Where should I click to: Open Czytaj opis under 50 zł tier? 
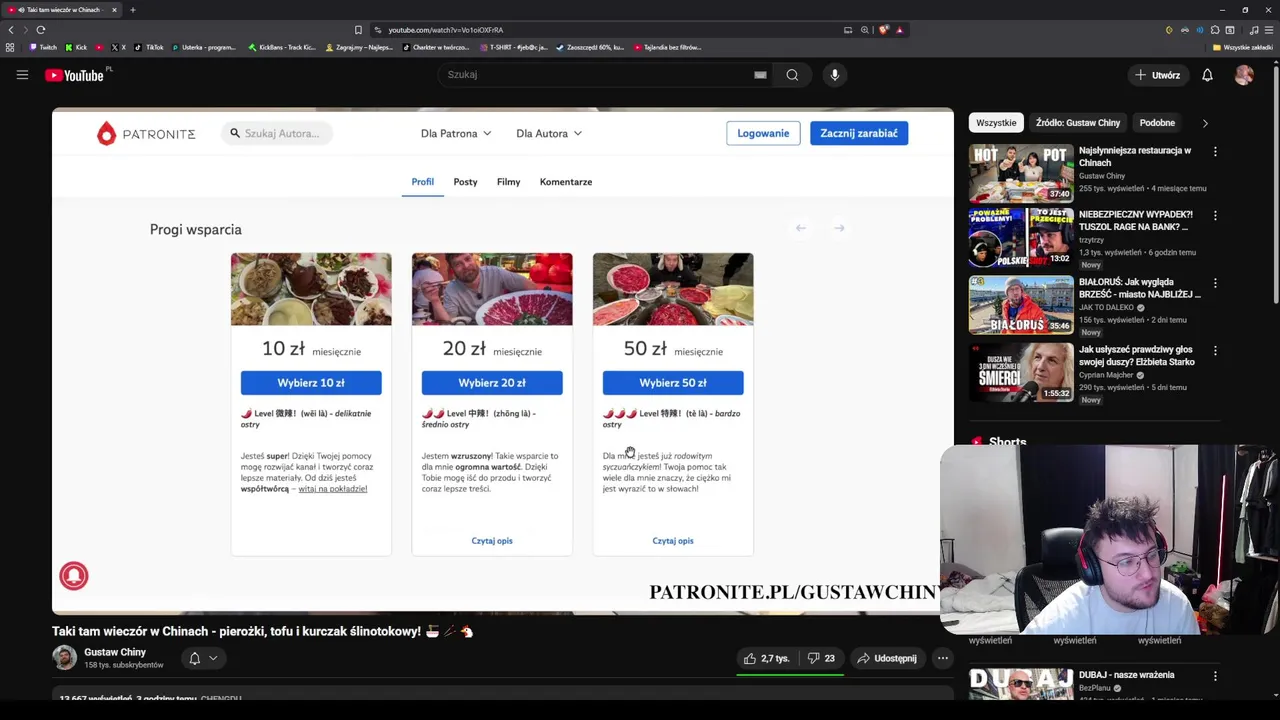[673, 541]
